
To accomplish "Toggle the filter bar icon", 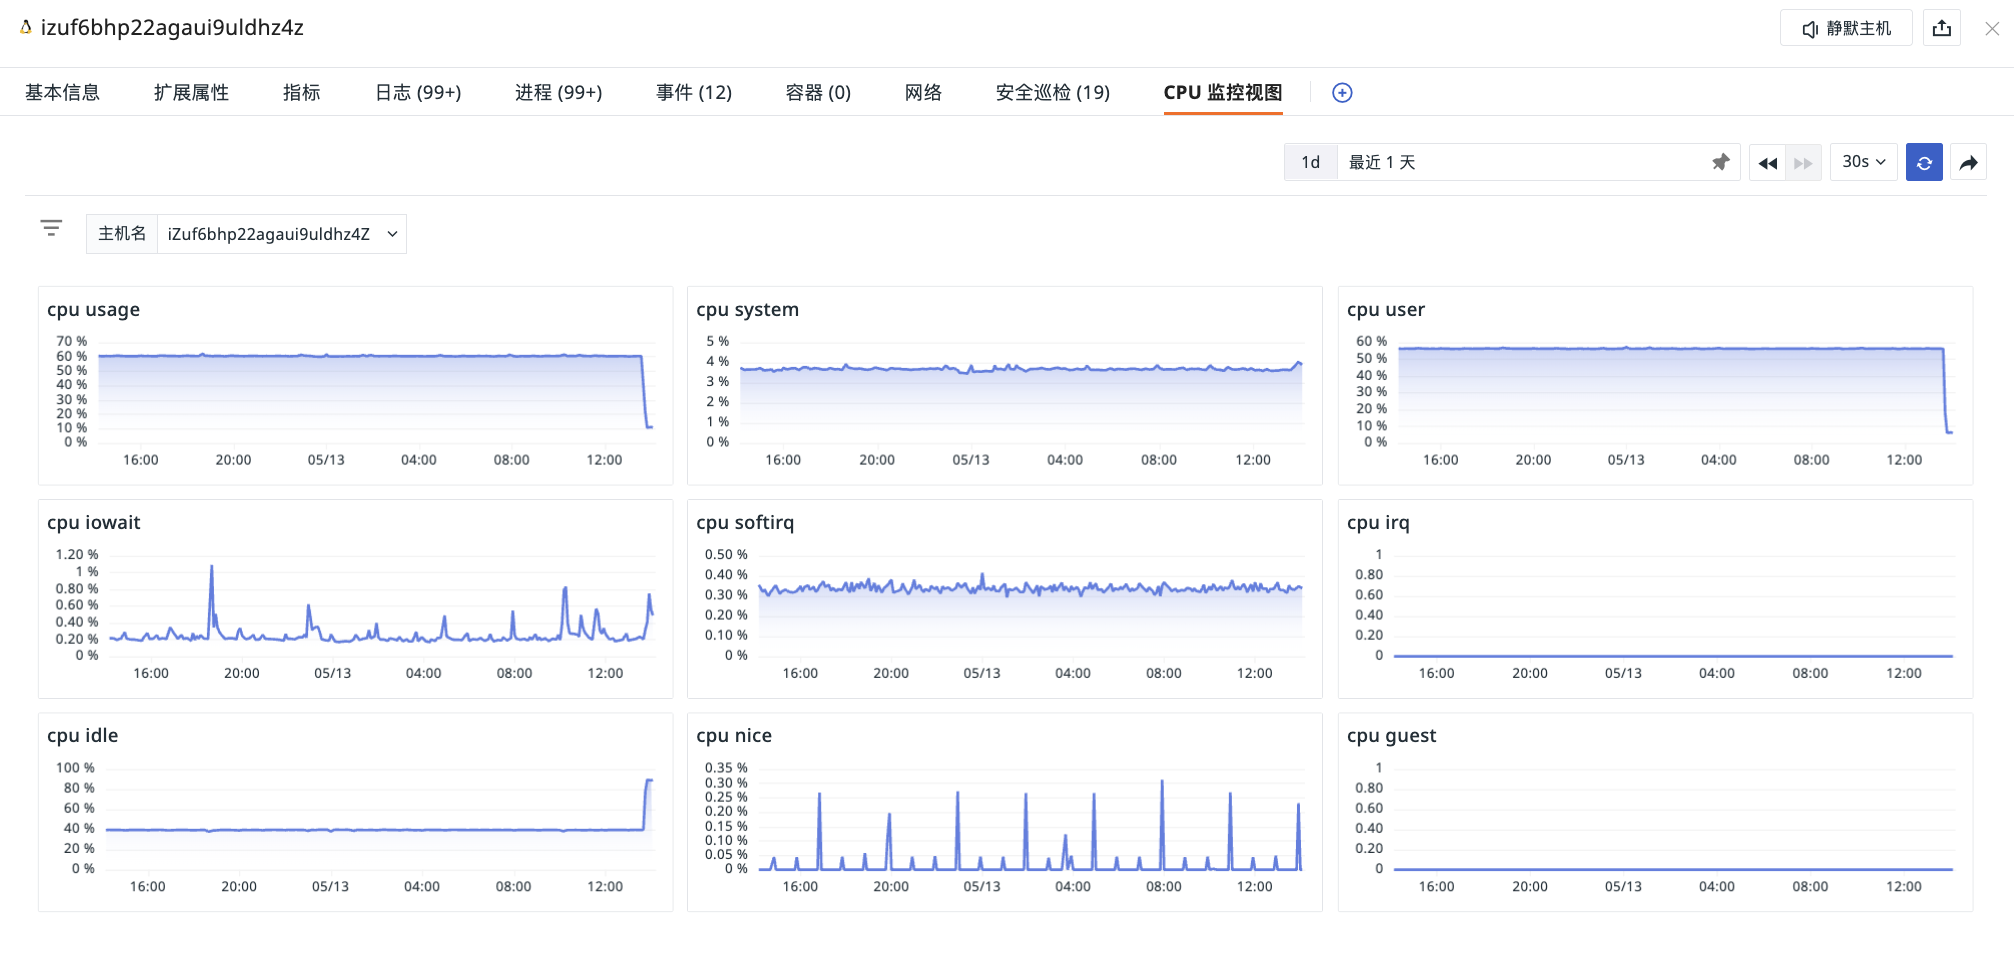I will pos(51,228).
